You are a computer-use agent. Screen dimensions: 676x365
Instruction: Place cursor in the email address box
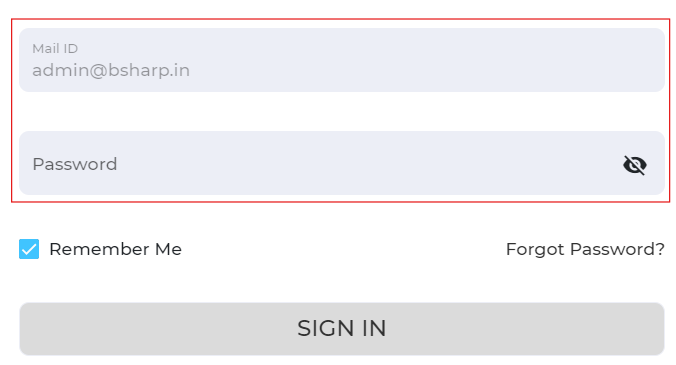point(341,60)
